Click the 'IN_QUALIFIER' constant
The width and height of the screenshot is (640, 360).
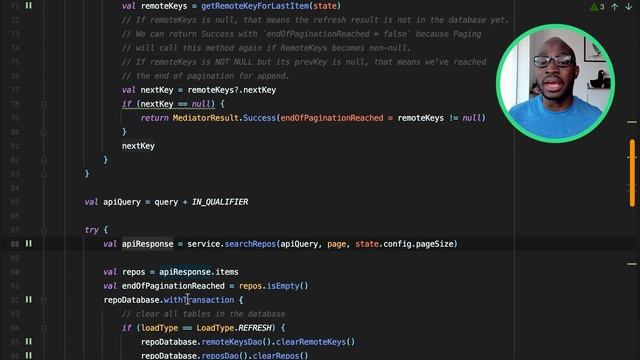point(220,202)
